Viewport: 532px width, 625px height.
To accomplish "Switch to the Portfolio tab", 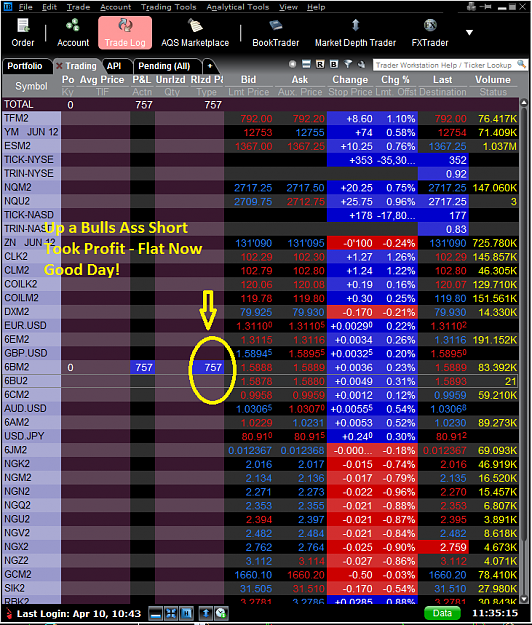I will click(26, 66).
